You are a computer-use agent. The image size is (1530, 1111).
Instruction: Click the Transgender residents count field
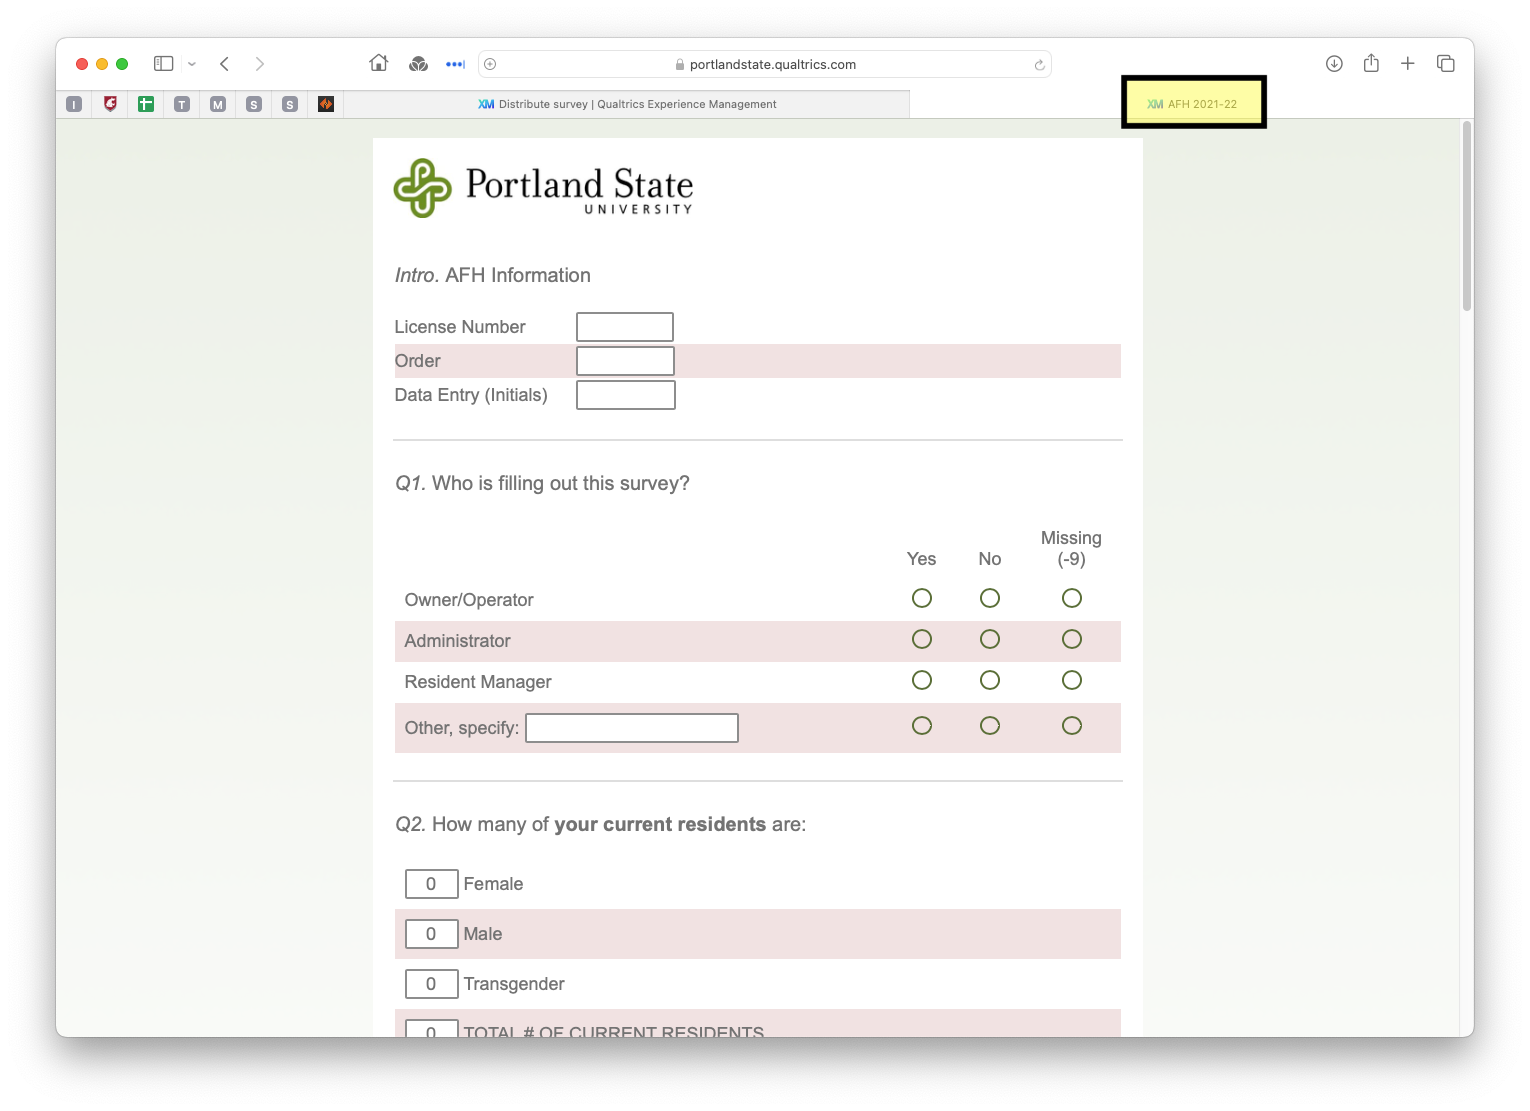click(x=431, y=984)
